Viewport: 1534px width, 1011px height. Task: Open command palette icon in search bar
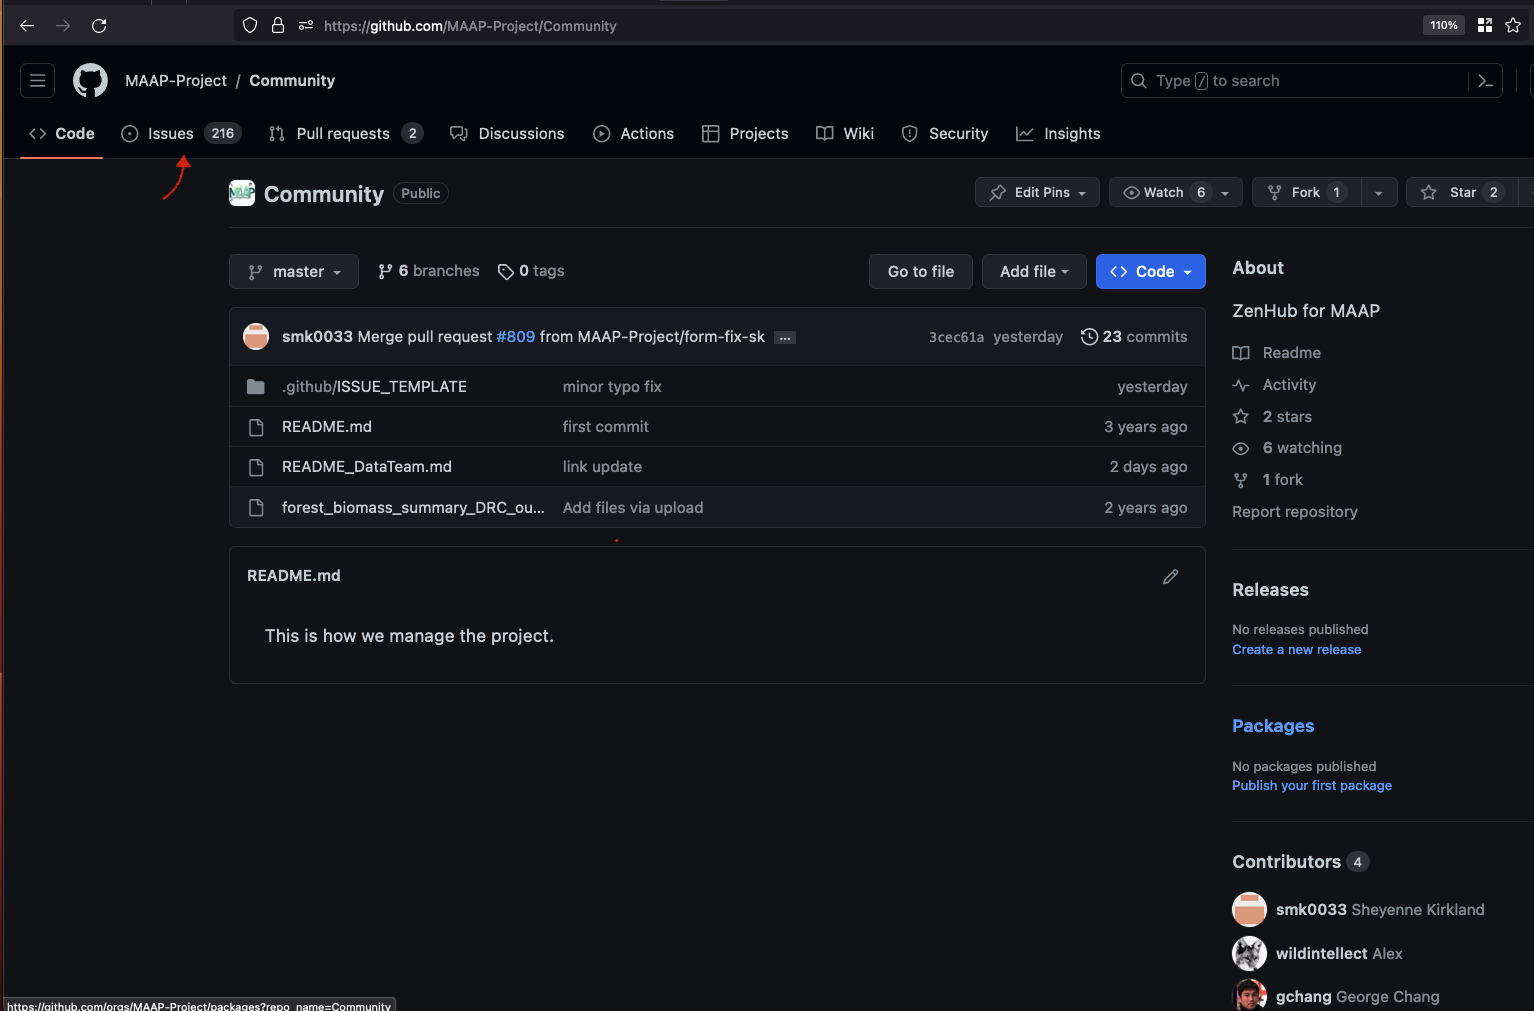click(x=1485, y=81)
